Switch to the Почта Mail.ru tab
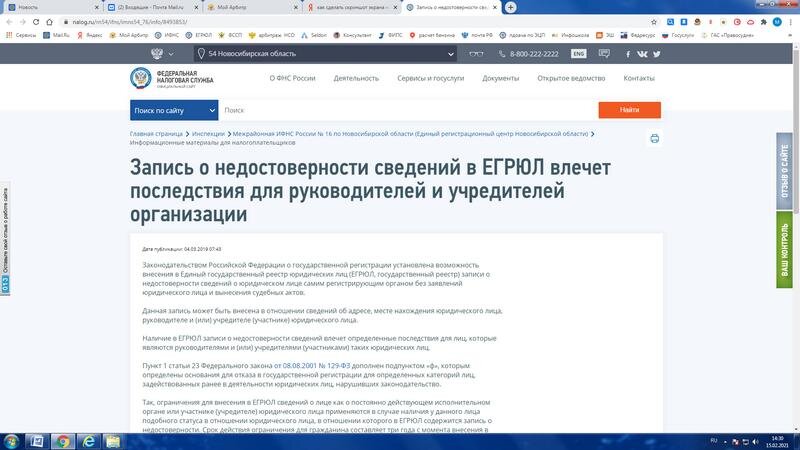The image size is (800, 450). [x=152, y=7]
